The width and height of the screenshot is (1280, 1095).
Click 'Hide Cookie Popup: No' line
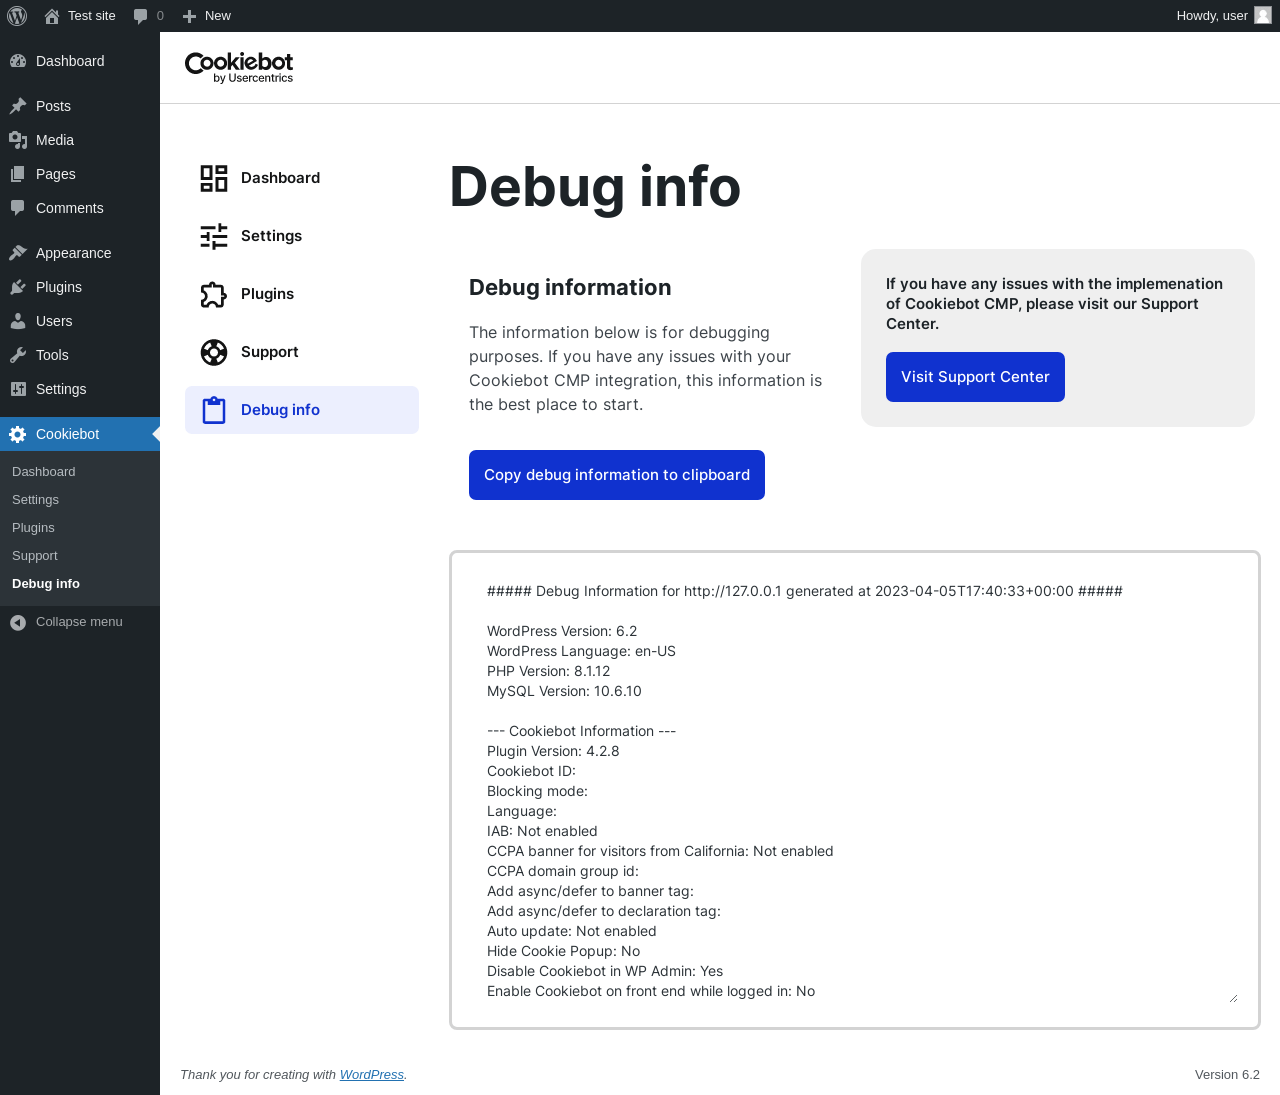pyautogui.click(x=563, y=951)
